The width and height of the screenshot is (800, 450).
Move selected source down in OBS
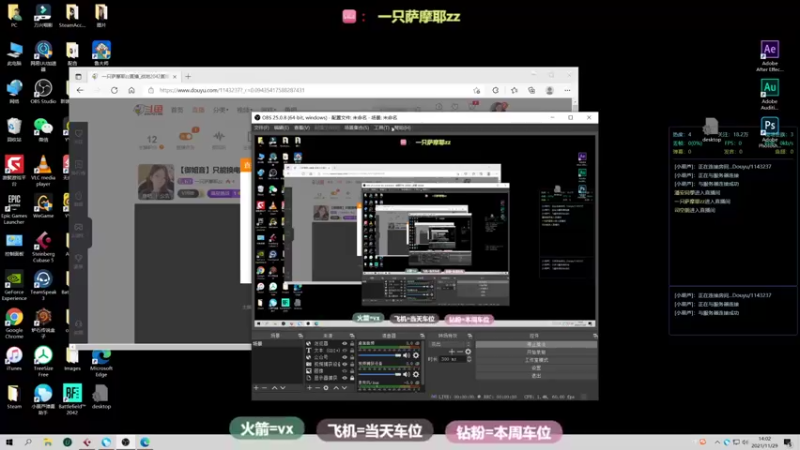coord(344,388)
